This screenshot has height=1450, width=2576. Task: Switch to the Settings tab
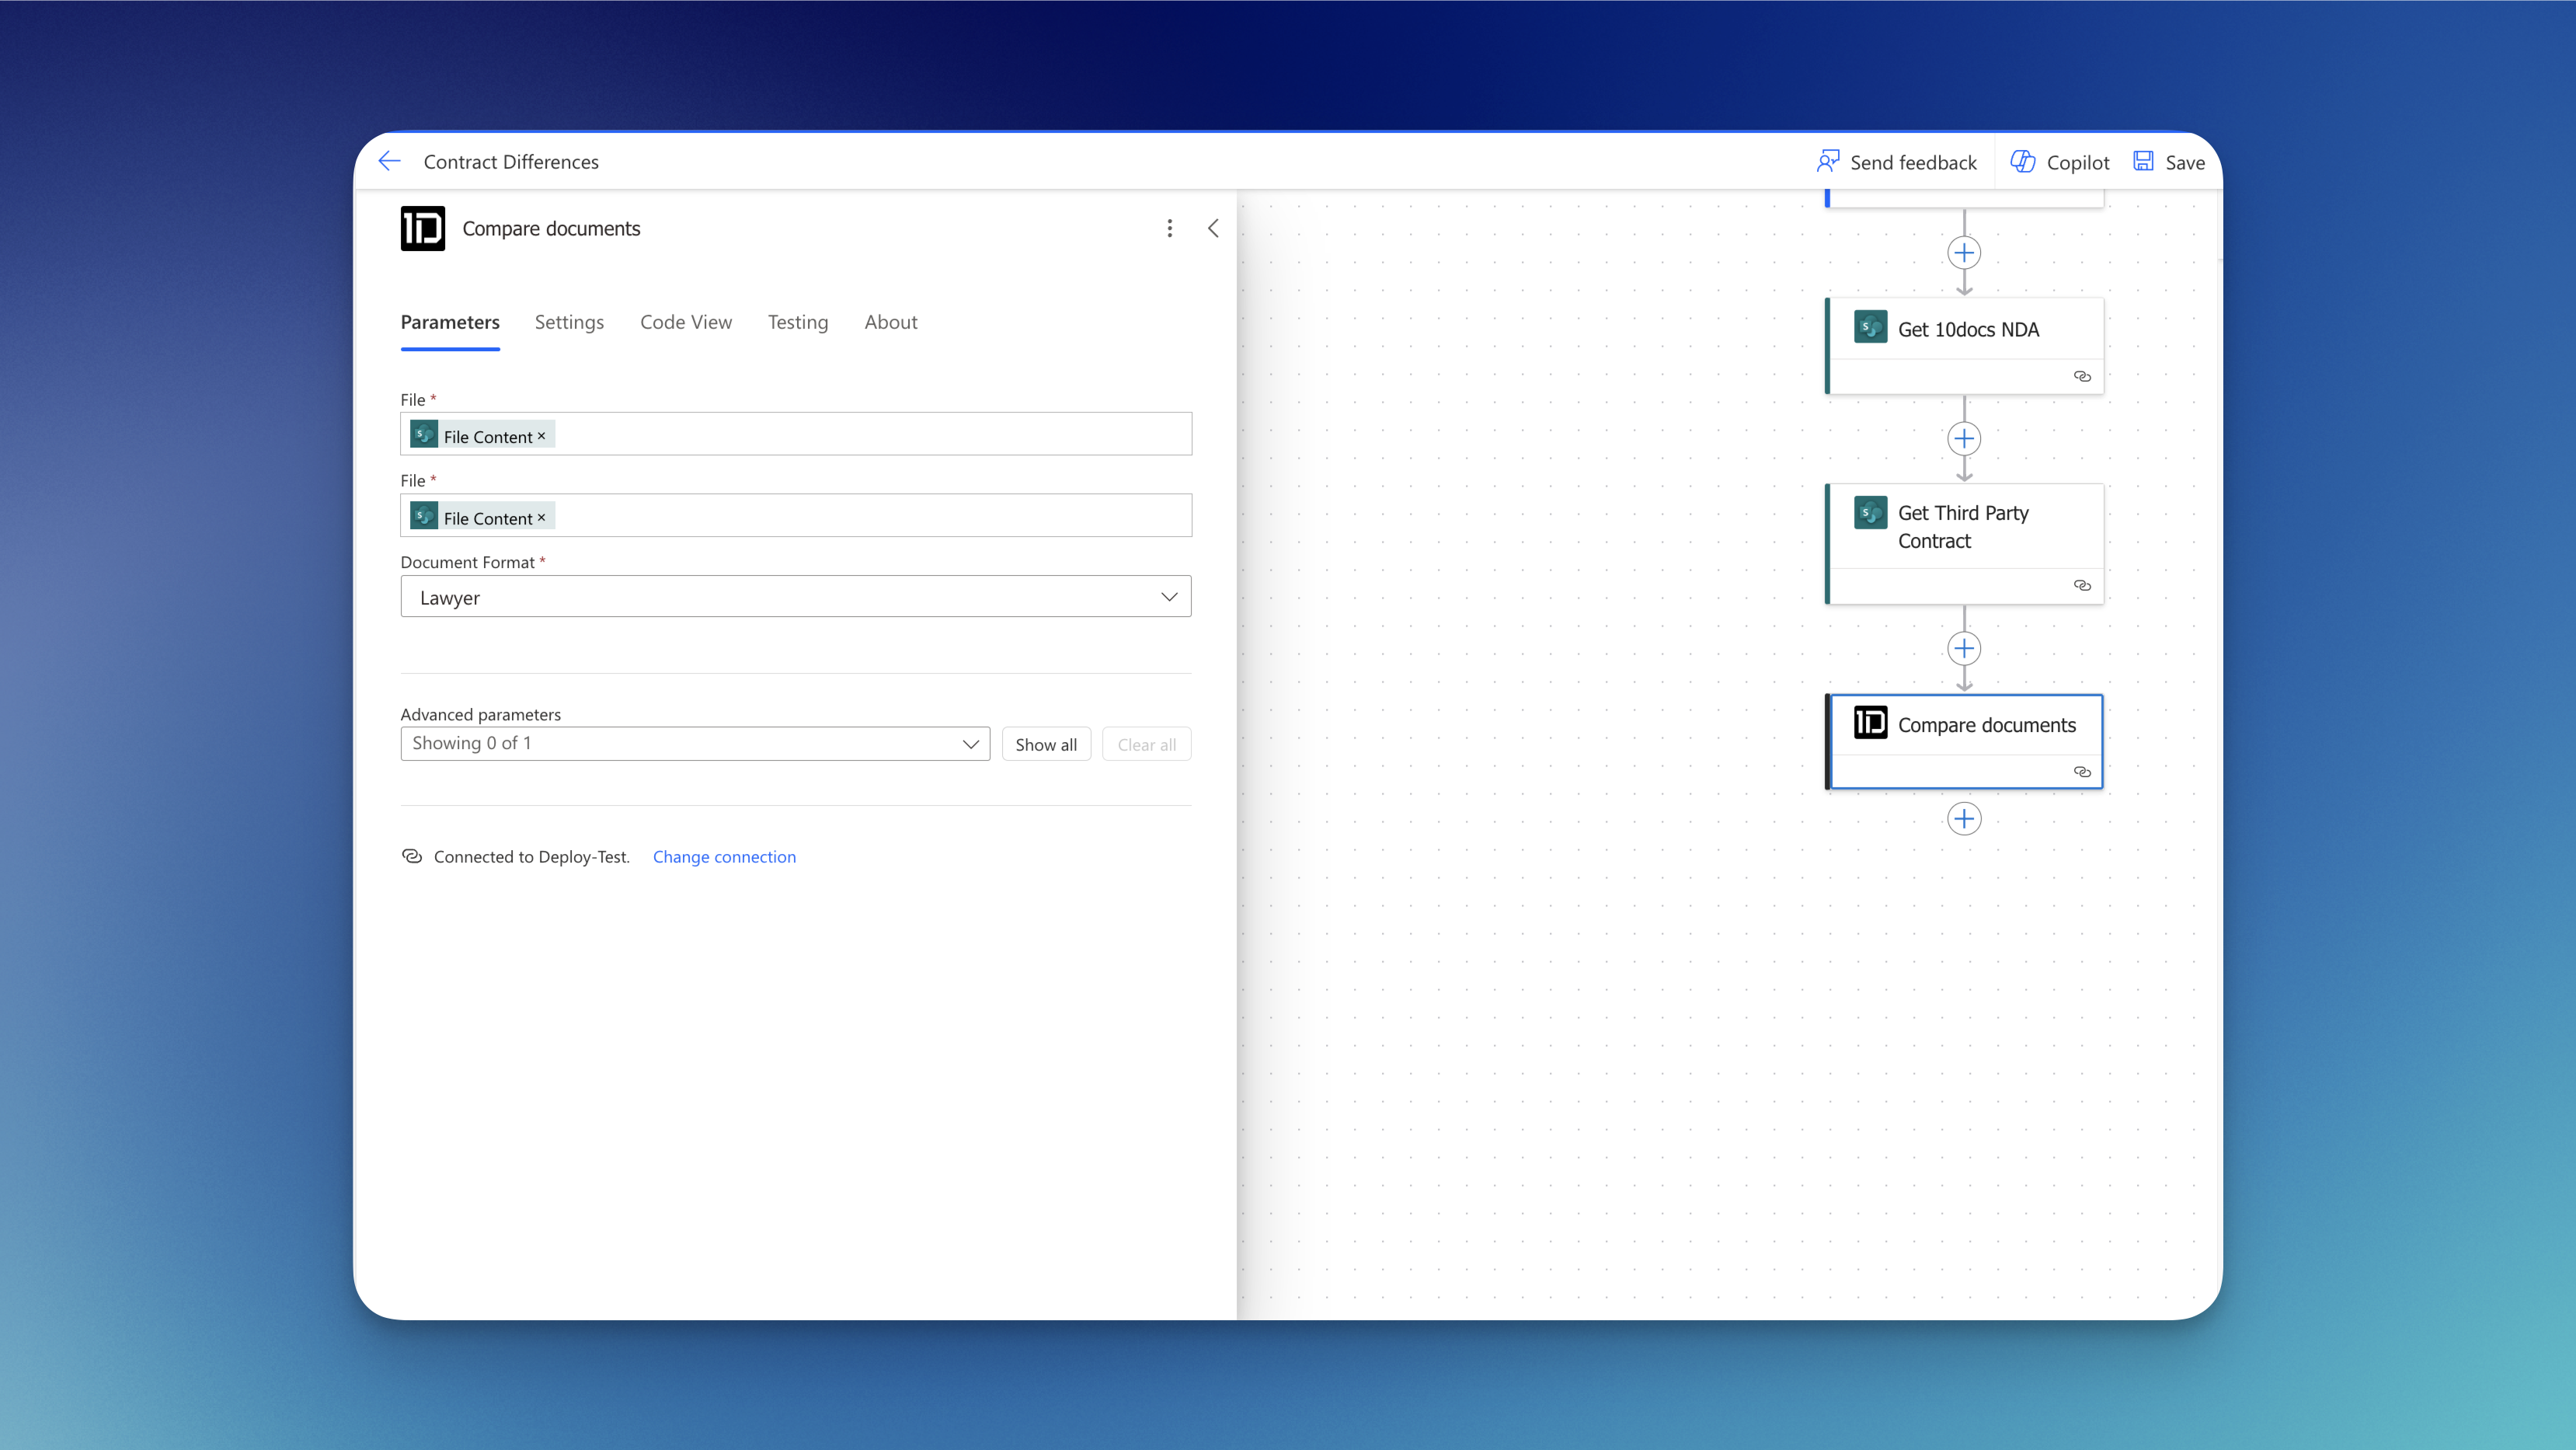click(x=569, y=322)
